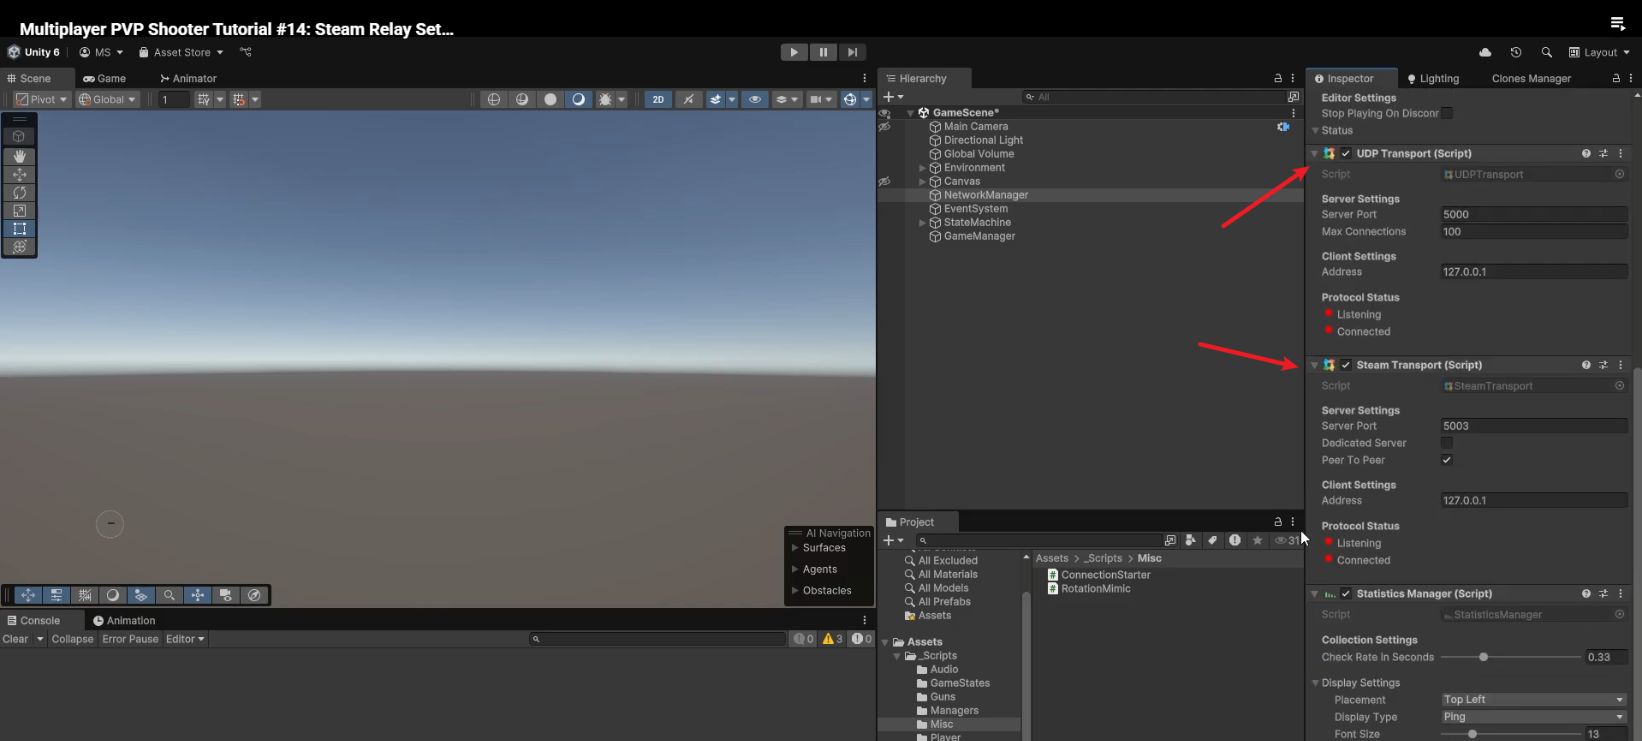
Task: Select the Scale tool
Action: (19, 210)
